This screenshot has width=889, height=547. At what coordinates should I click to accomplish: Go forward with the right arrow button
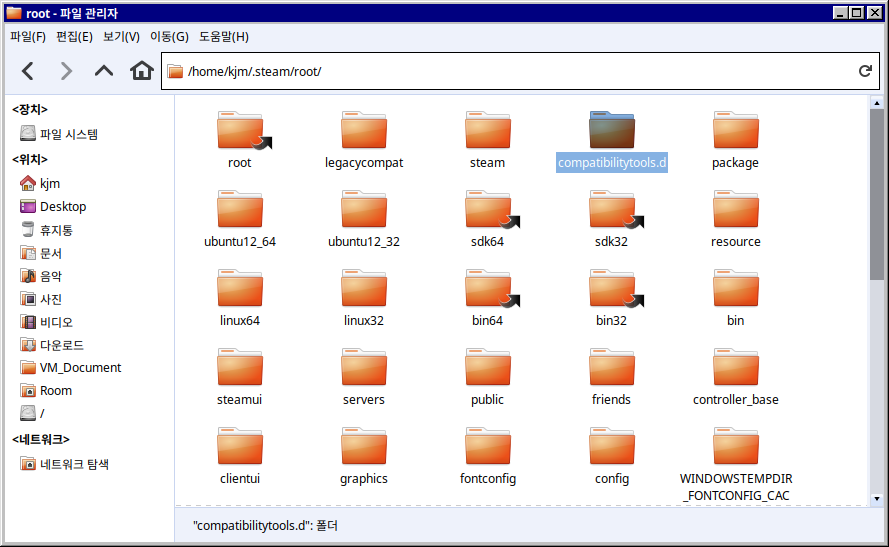66,71
